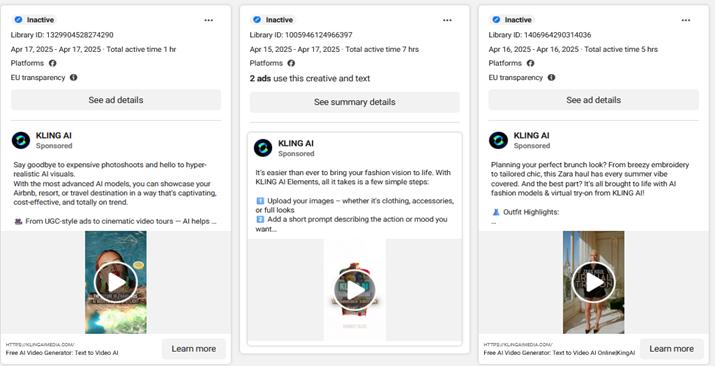
Task: Play the Zara haul fashion model video
Action: [x=594, y=283]
